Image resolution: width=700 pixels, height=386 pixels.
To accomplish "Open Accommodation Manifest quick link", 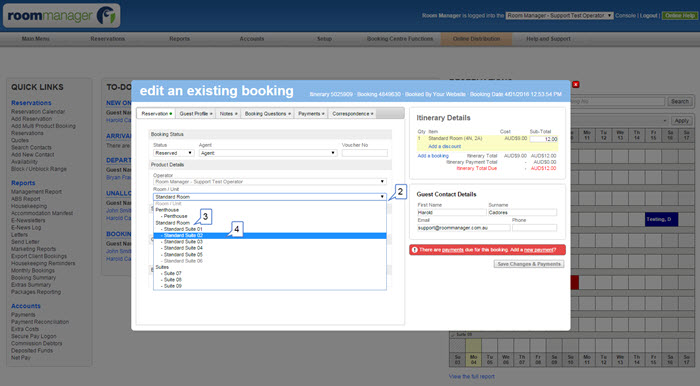I will pyautogui.click(x=42, y=213).
